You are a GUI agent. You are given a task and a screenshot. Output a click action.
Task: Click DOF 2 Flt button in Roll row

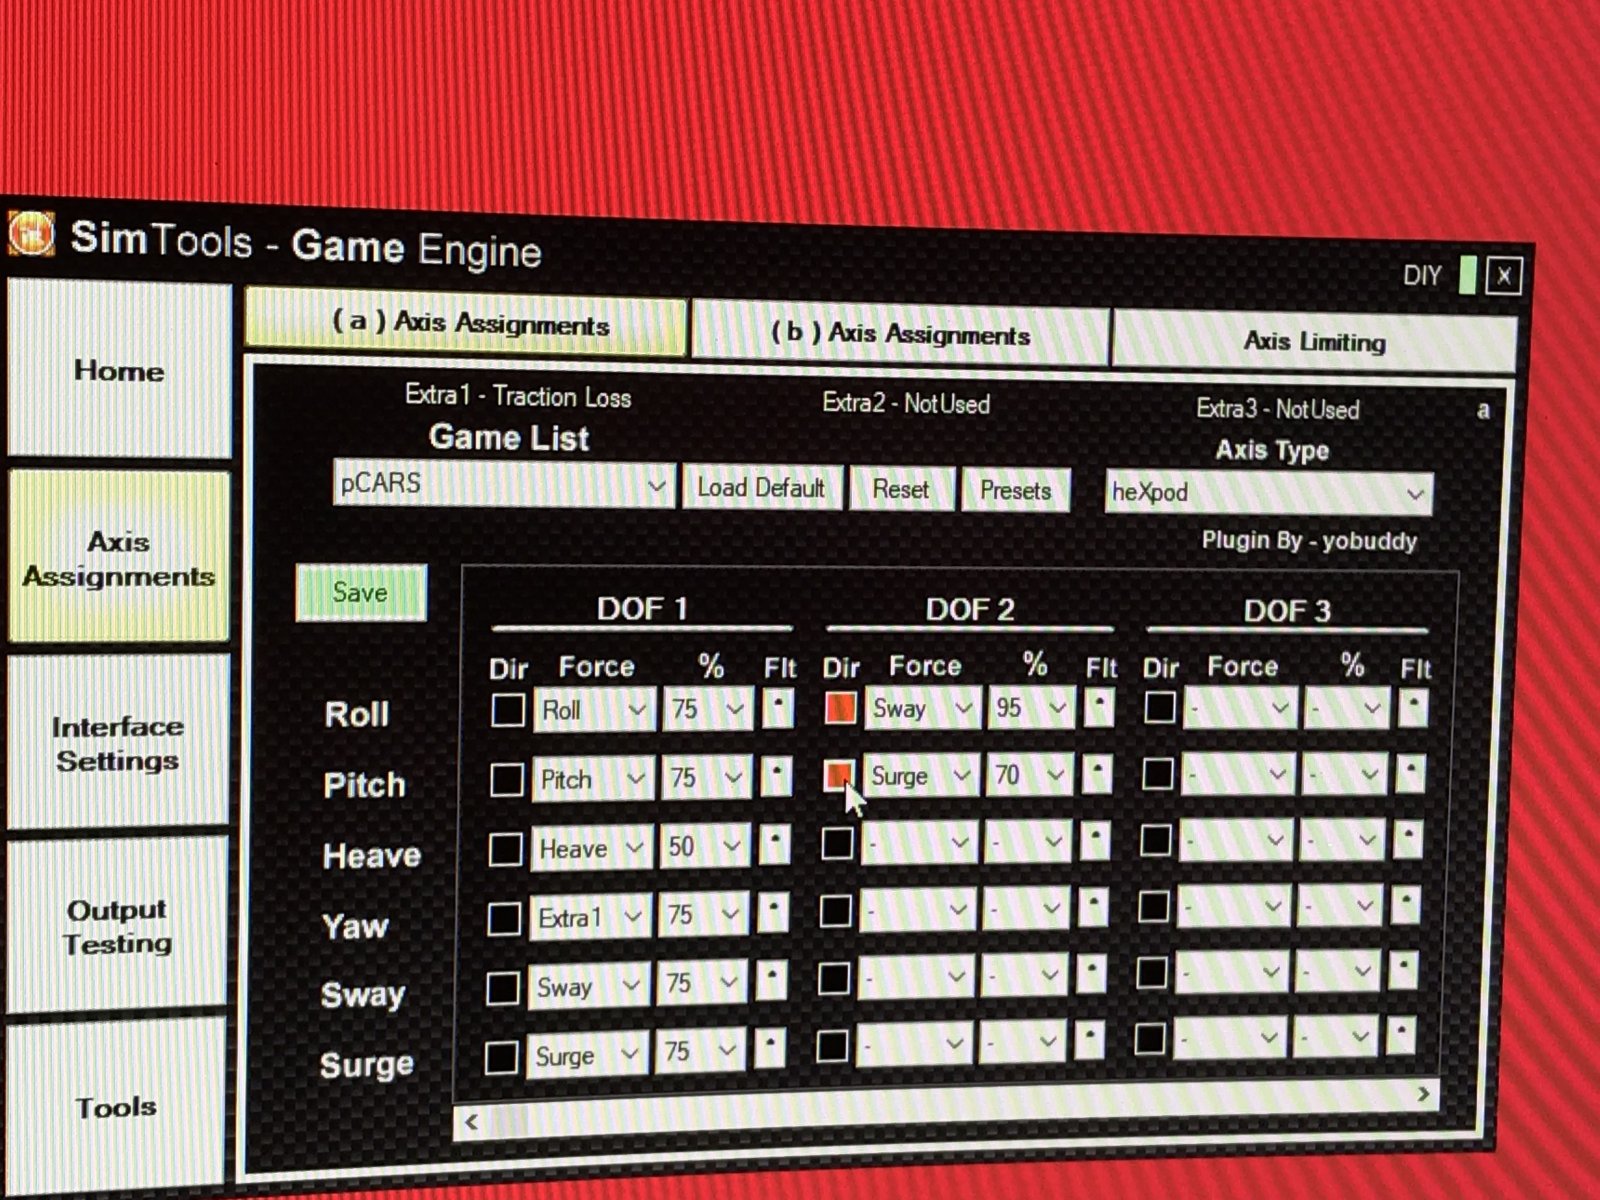pyautogui.click(x=1099, y=706)
